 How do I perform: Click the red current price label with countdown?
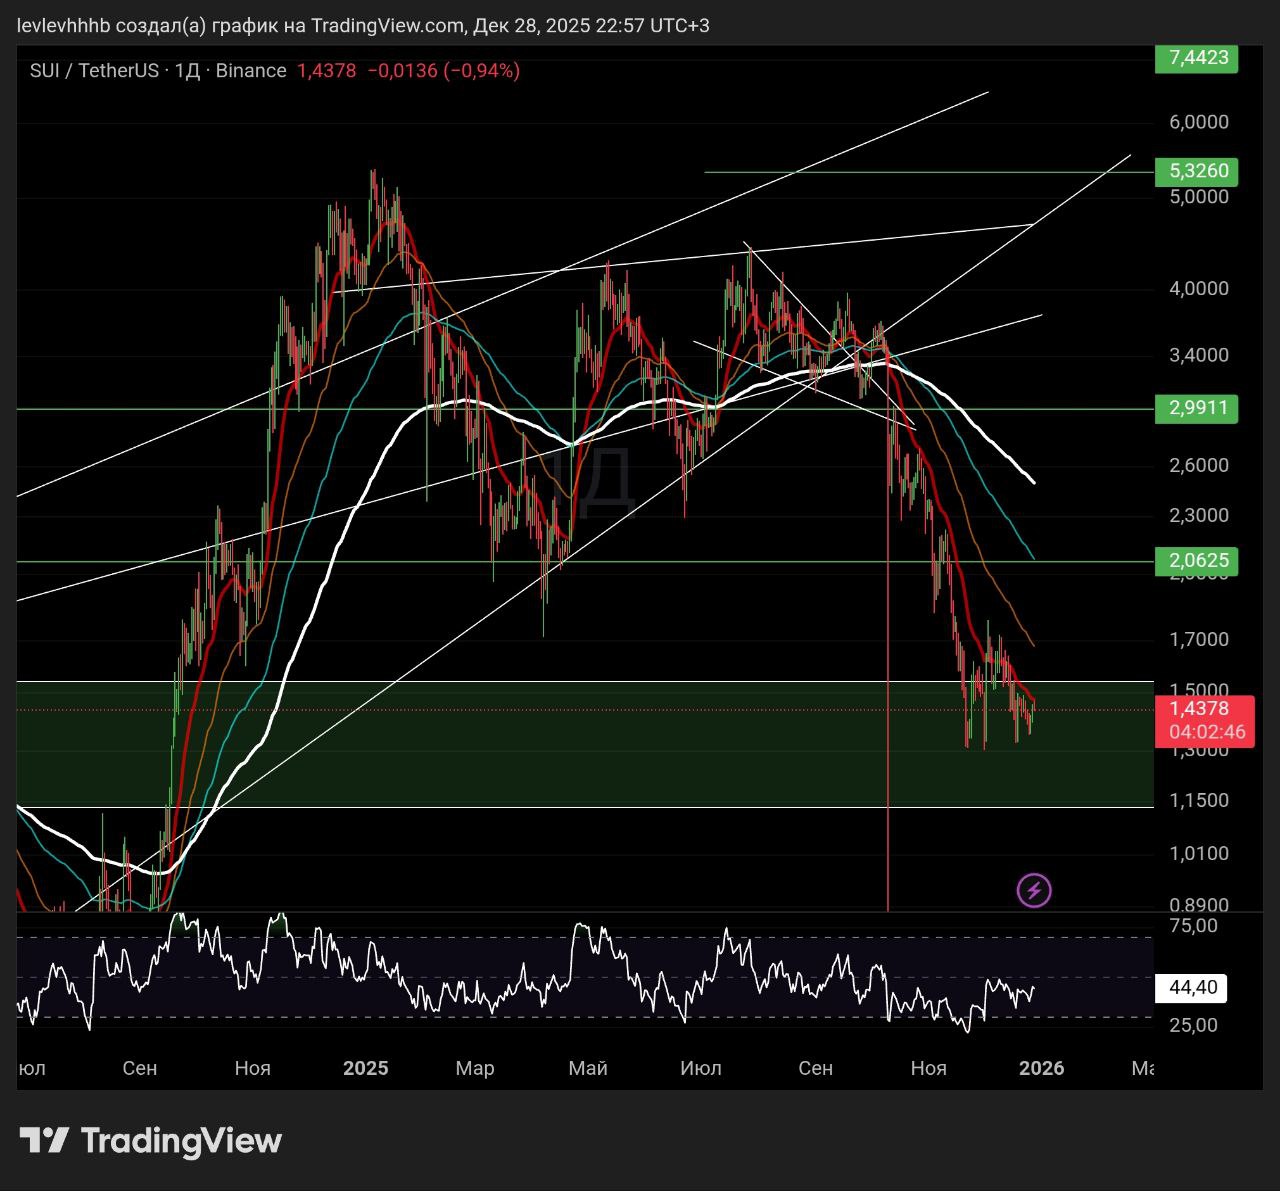click(1204, 720)
